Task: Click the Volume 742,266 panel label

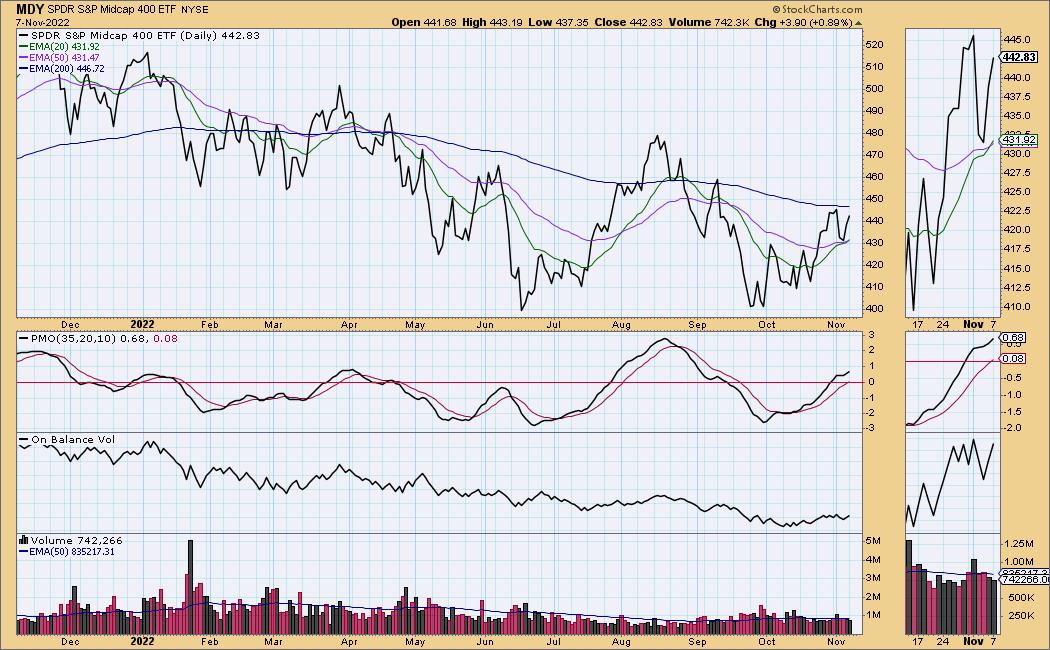Action: (76, 540)
